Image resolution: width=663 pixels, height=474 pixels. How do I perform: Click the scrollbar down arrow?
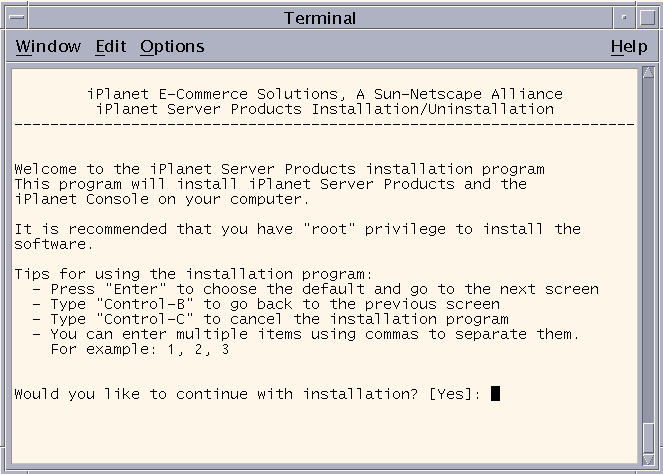click(648, 459)
